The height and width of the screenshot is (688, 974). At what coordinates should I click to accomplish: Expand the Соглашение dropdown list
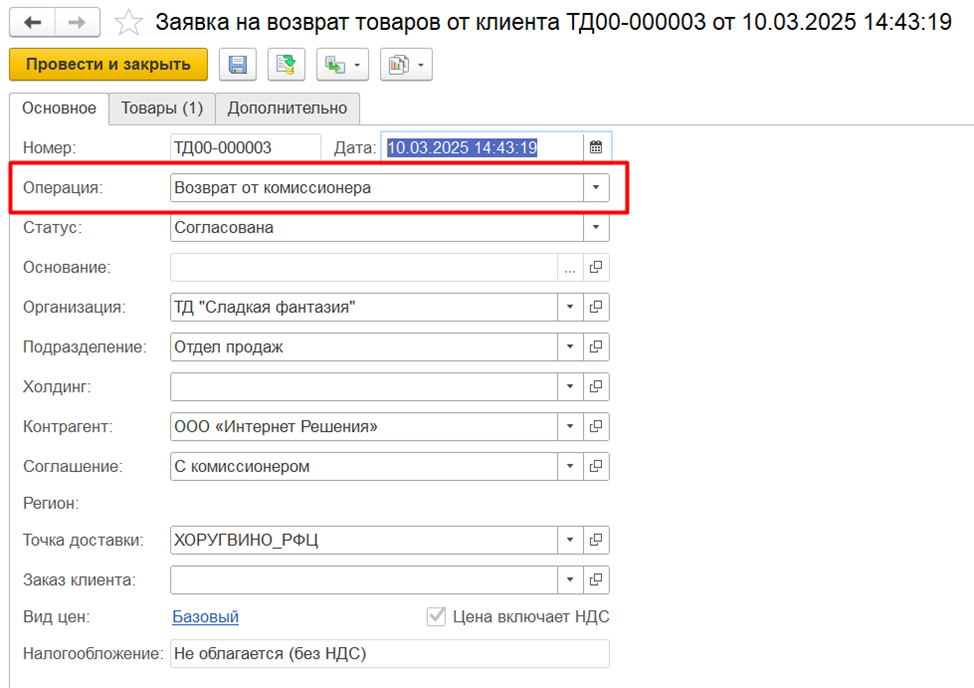pyautogui.click(x=570, y=467)
